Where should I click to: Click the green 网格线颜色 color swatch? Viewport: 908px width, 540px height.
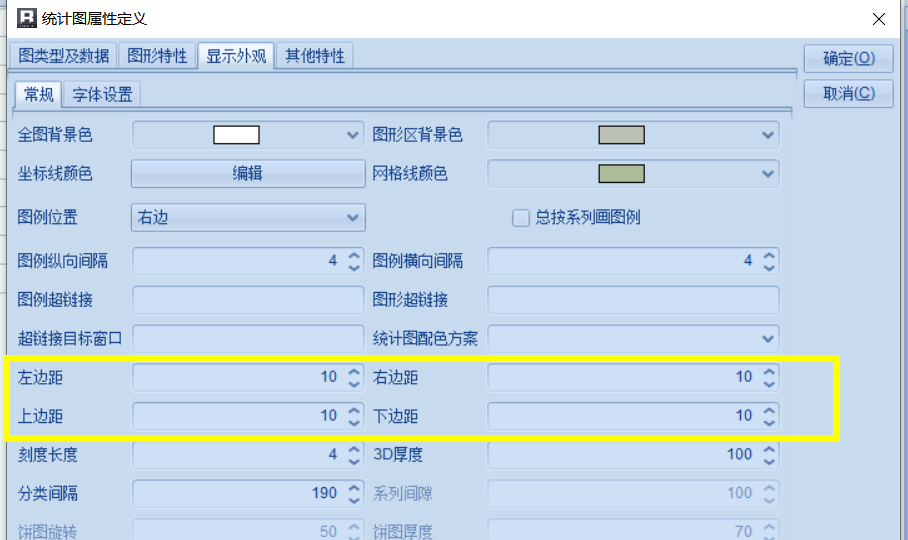(621, 174)
